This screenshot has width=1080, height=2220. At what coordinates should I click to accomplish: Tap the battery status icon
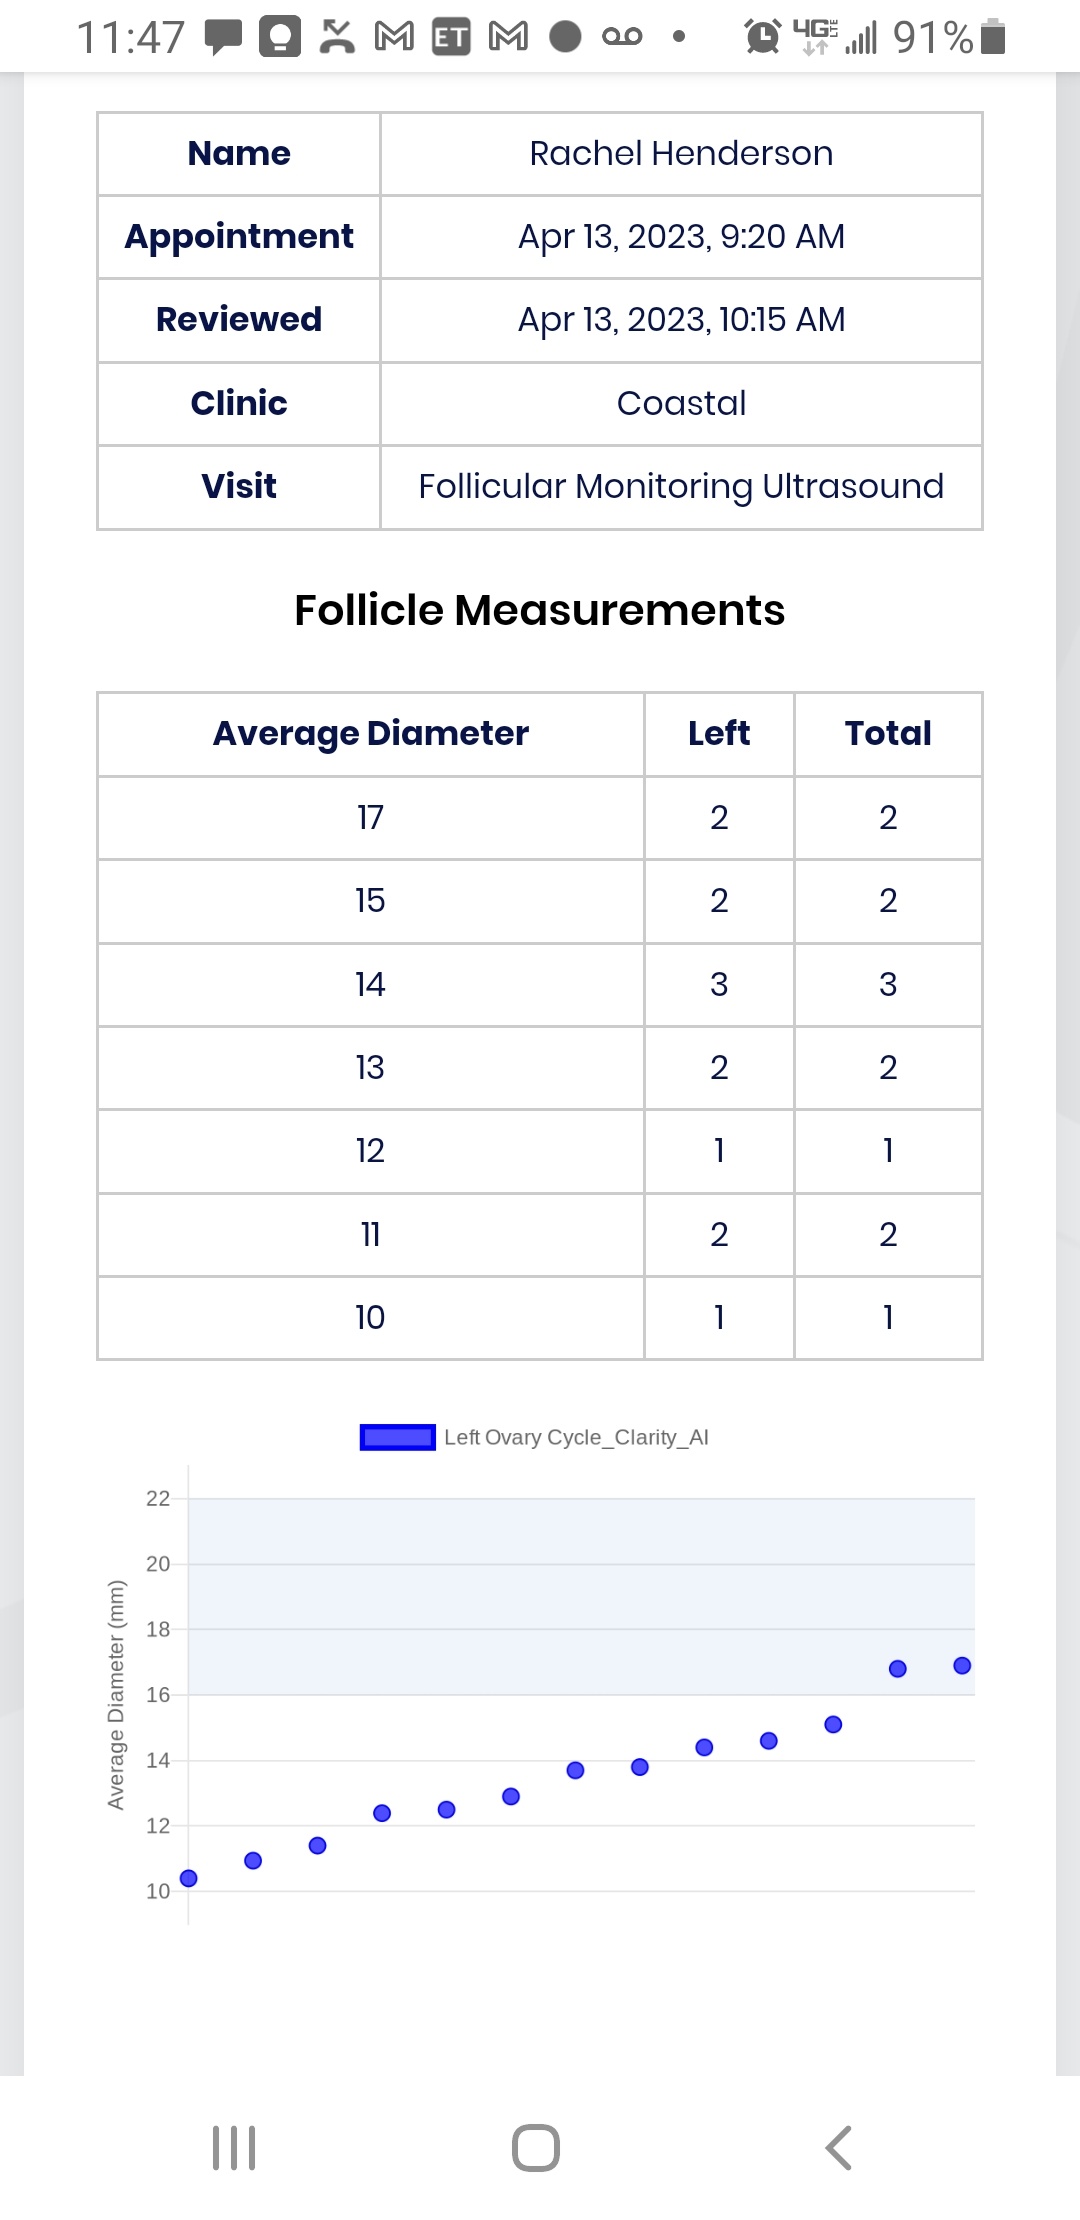(993, 37)
